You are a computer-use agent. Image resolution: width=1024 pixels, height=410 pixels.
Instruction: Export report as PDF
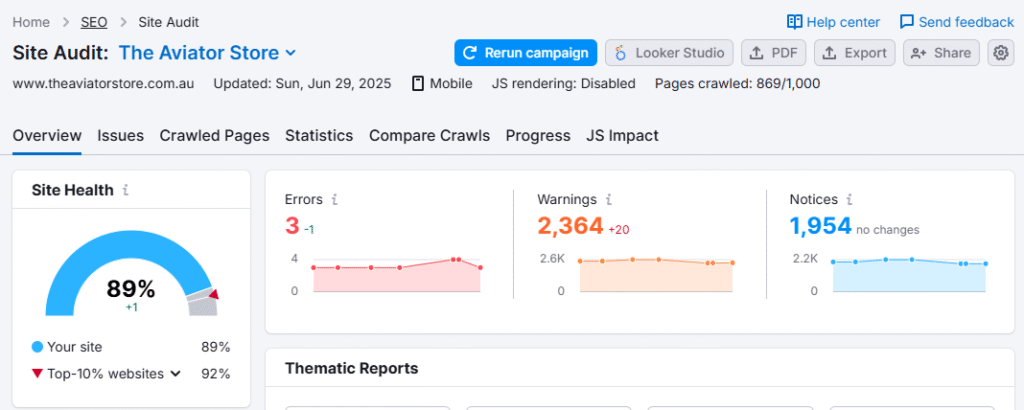[x=773, y=53]
